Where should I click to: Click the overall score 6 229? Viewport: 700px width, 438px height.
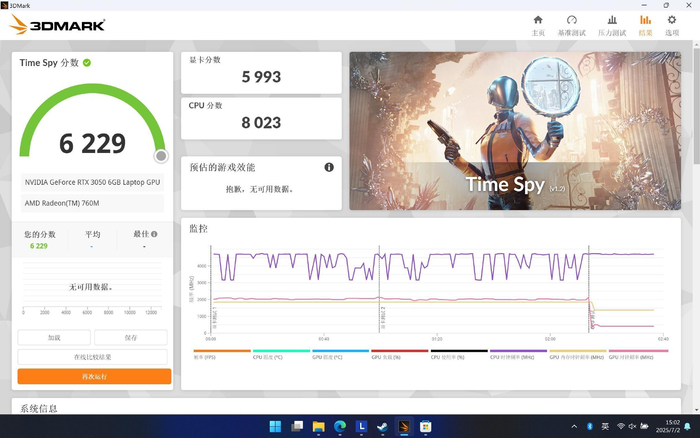tap(92, 143)
